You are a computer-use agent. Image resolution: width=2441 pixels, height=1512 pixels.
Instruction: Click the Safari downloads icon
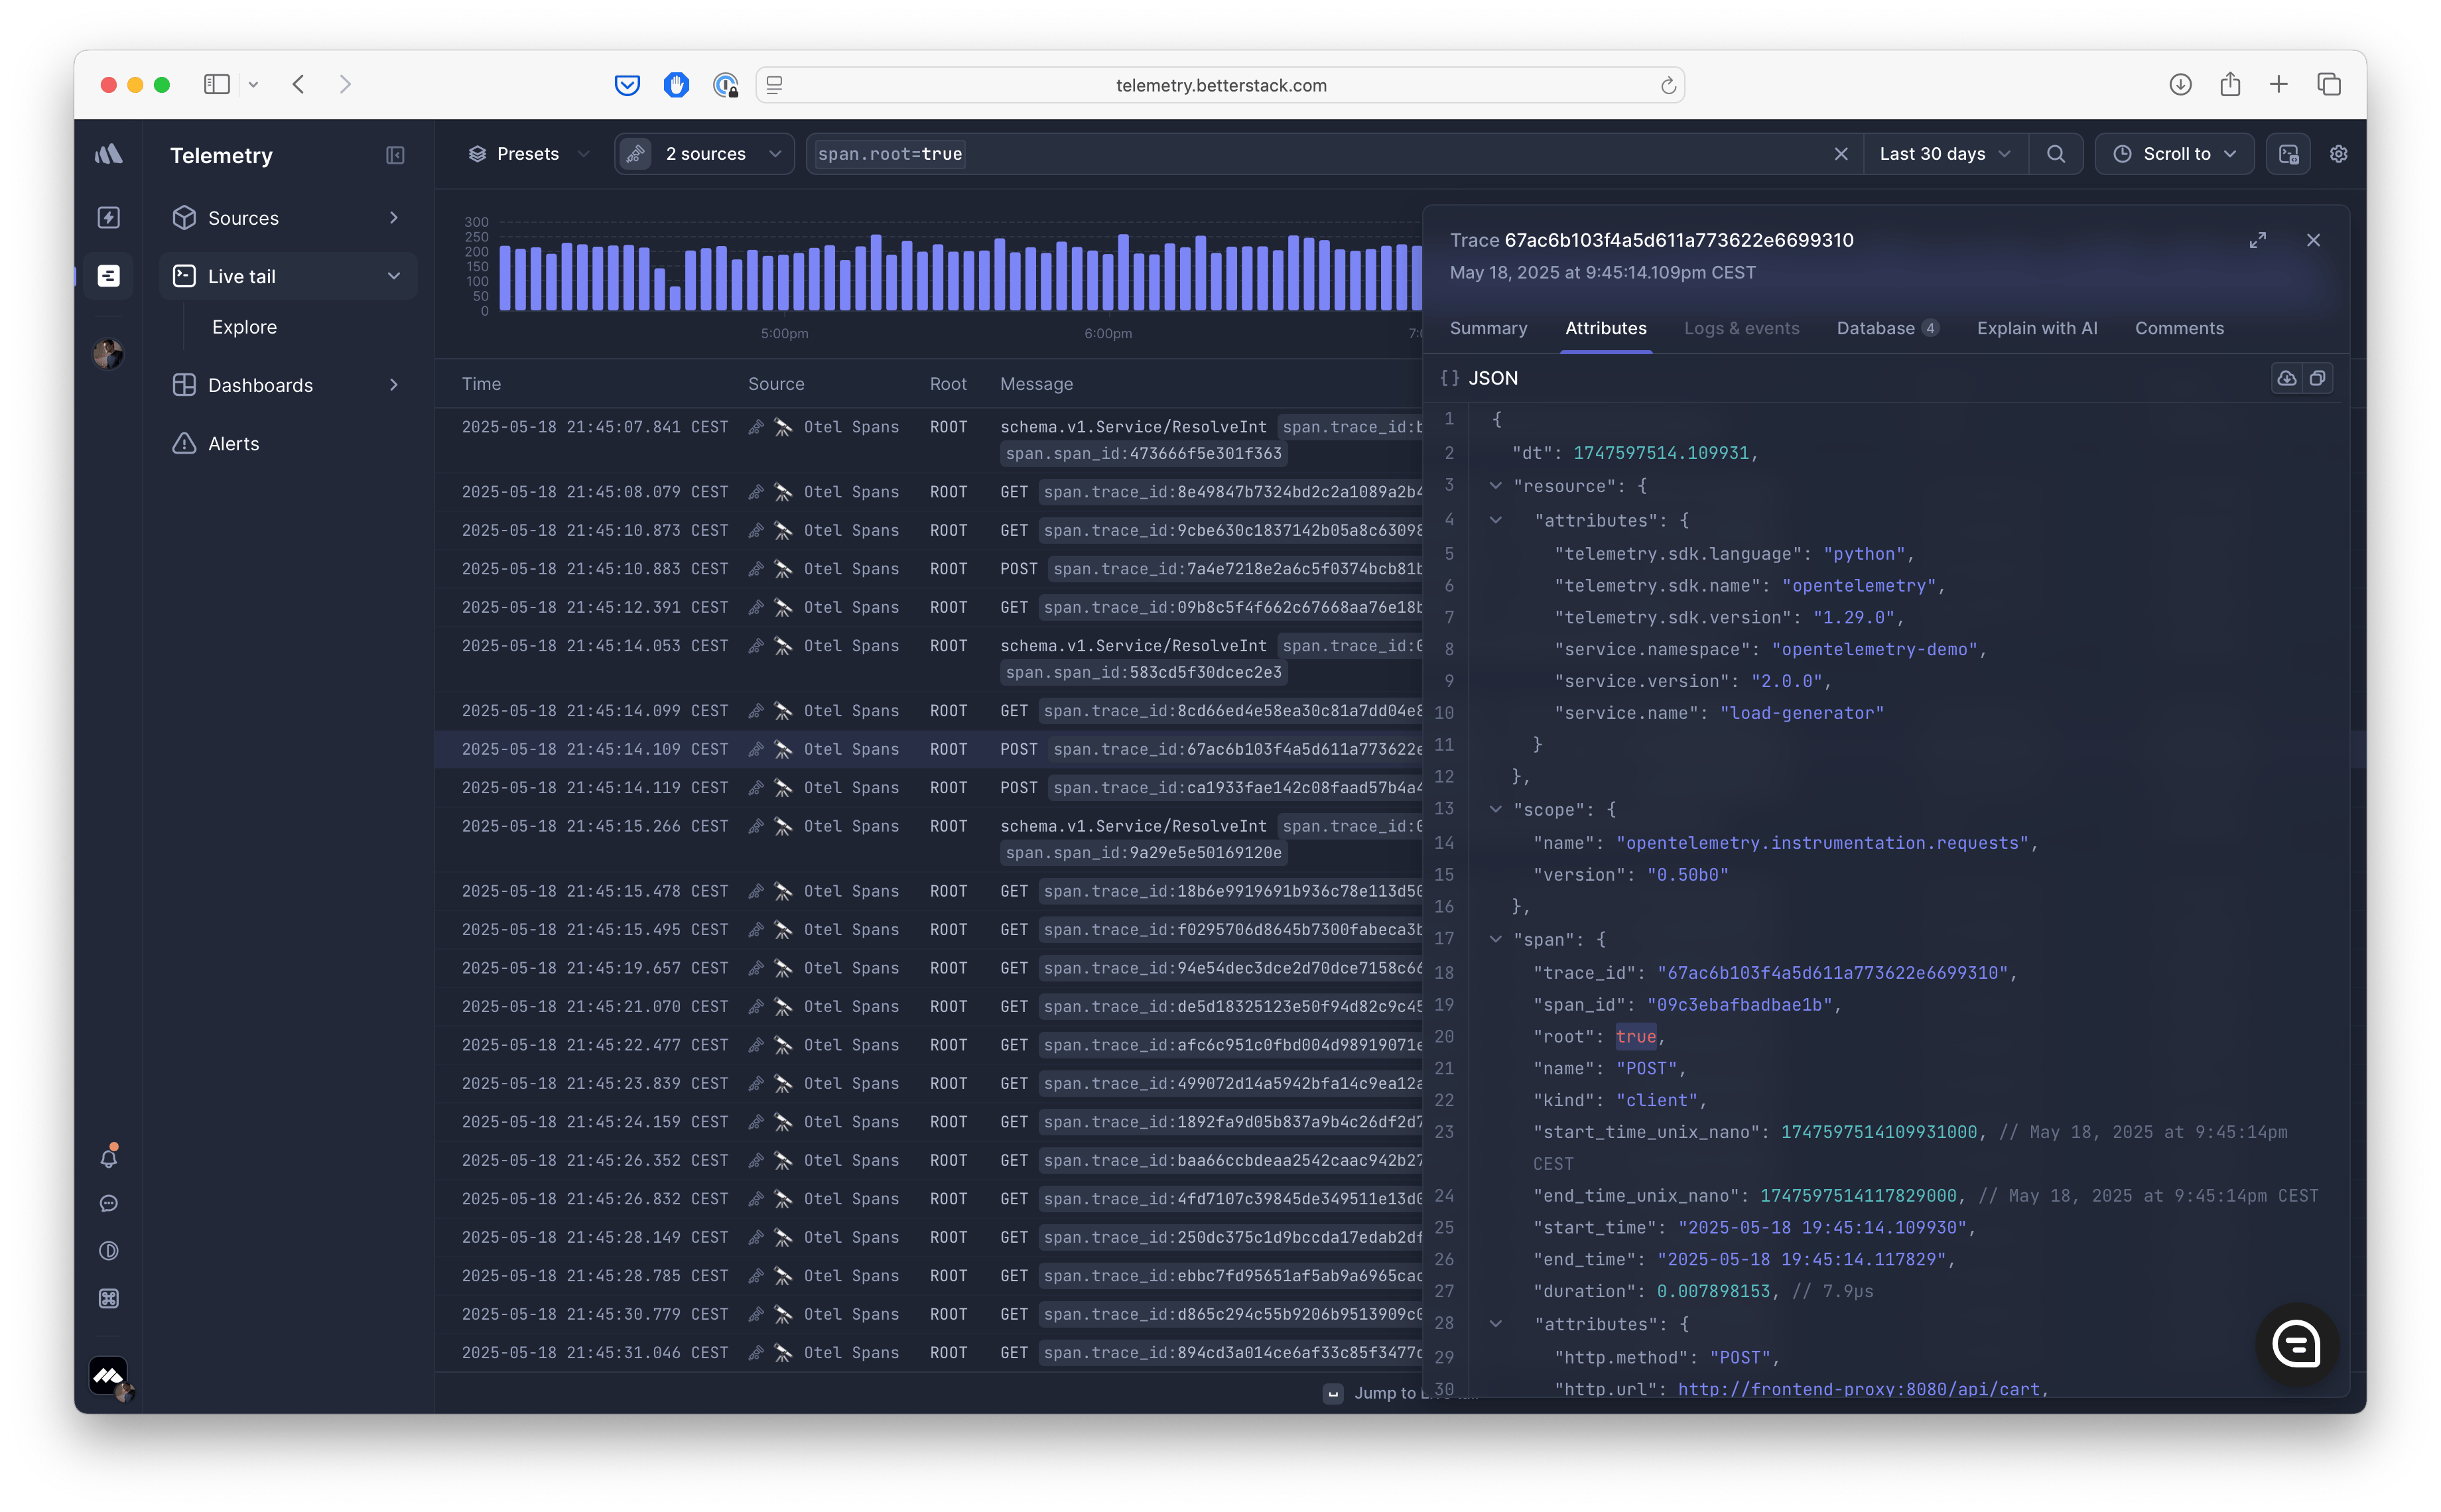(2180, 85)
